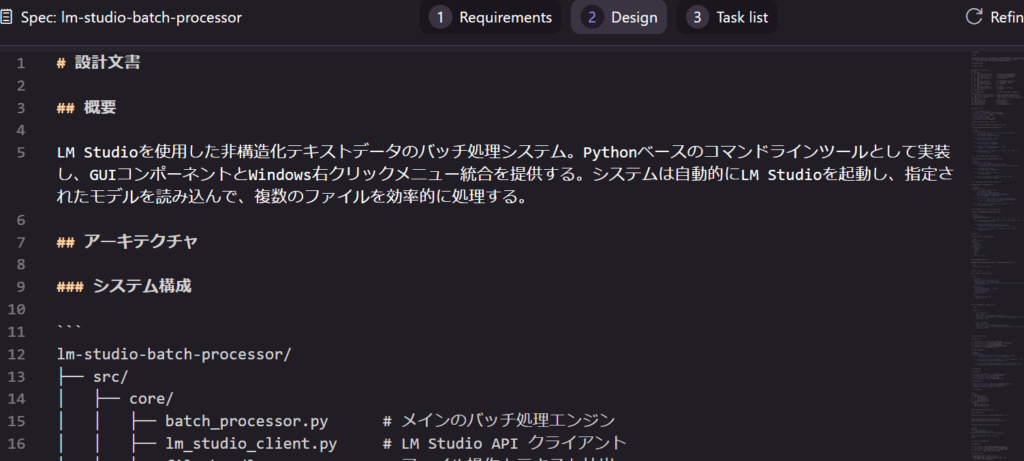Click line number 5 in the gutter
Screen dimensions: 1024x461
point(22,153)
